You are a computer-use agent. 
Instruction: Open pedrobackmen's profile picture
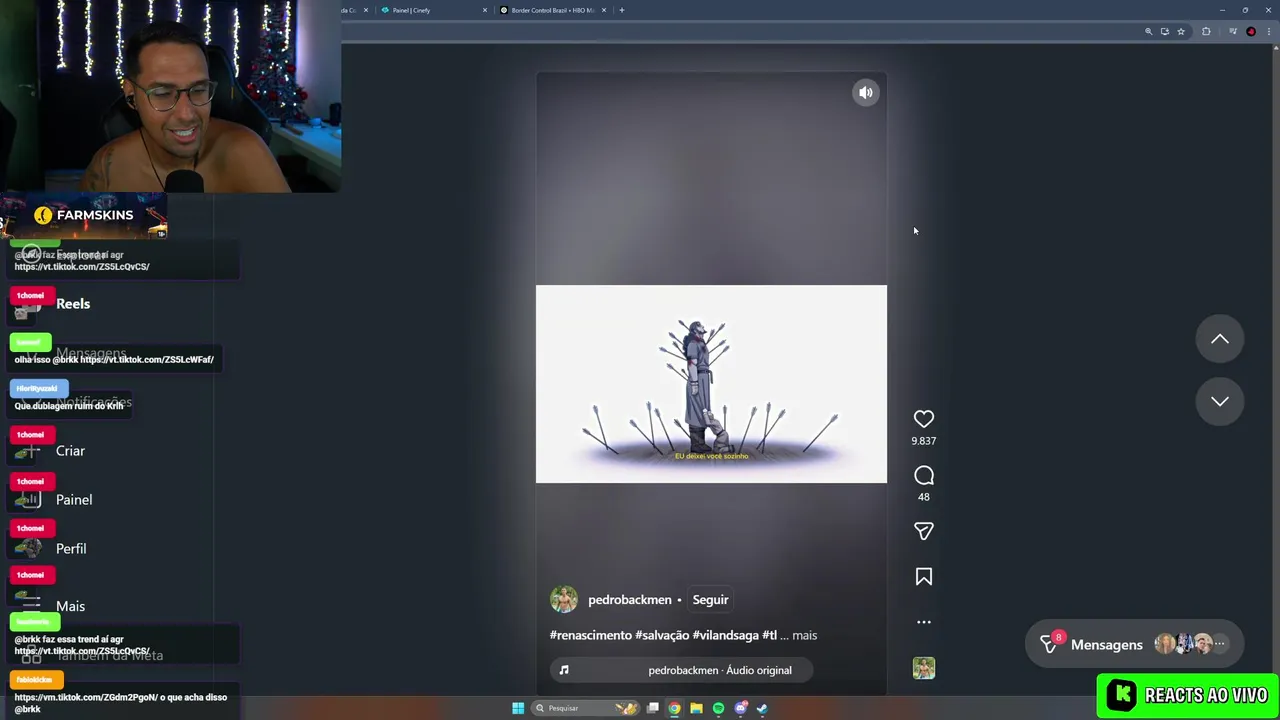[x=564, y=599]
